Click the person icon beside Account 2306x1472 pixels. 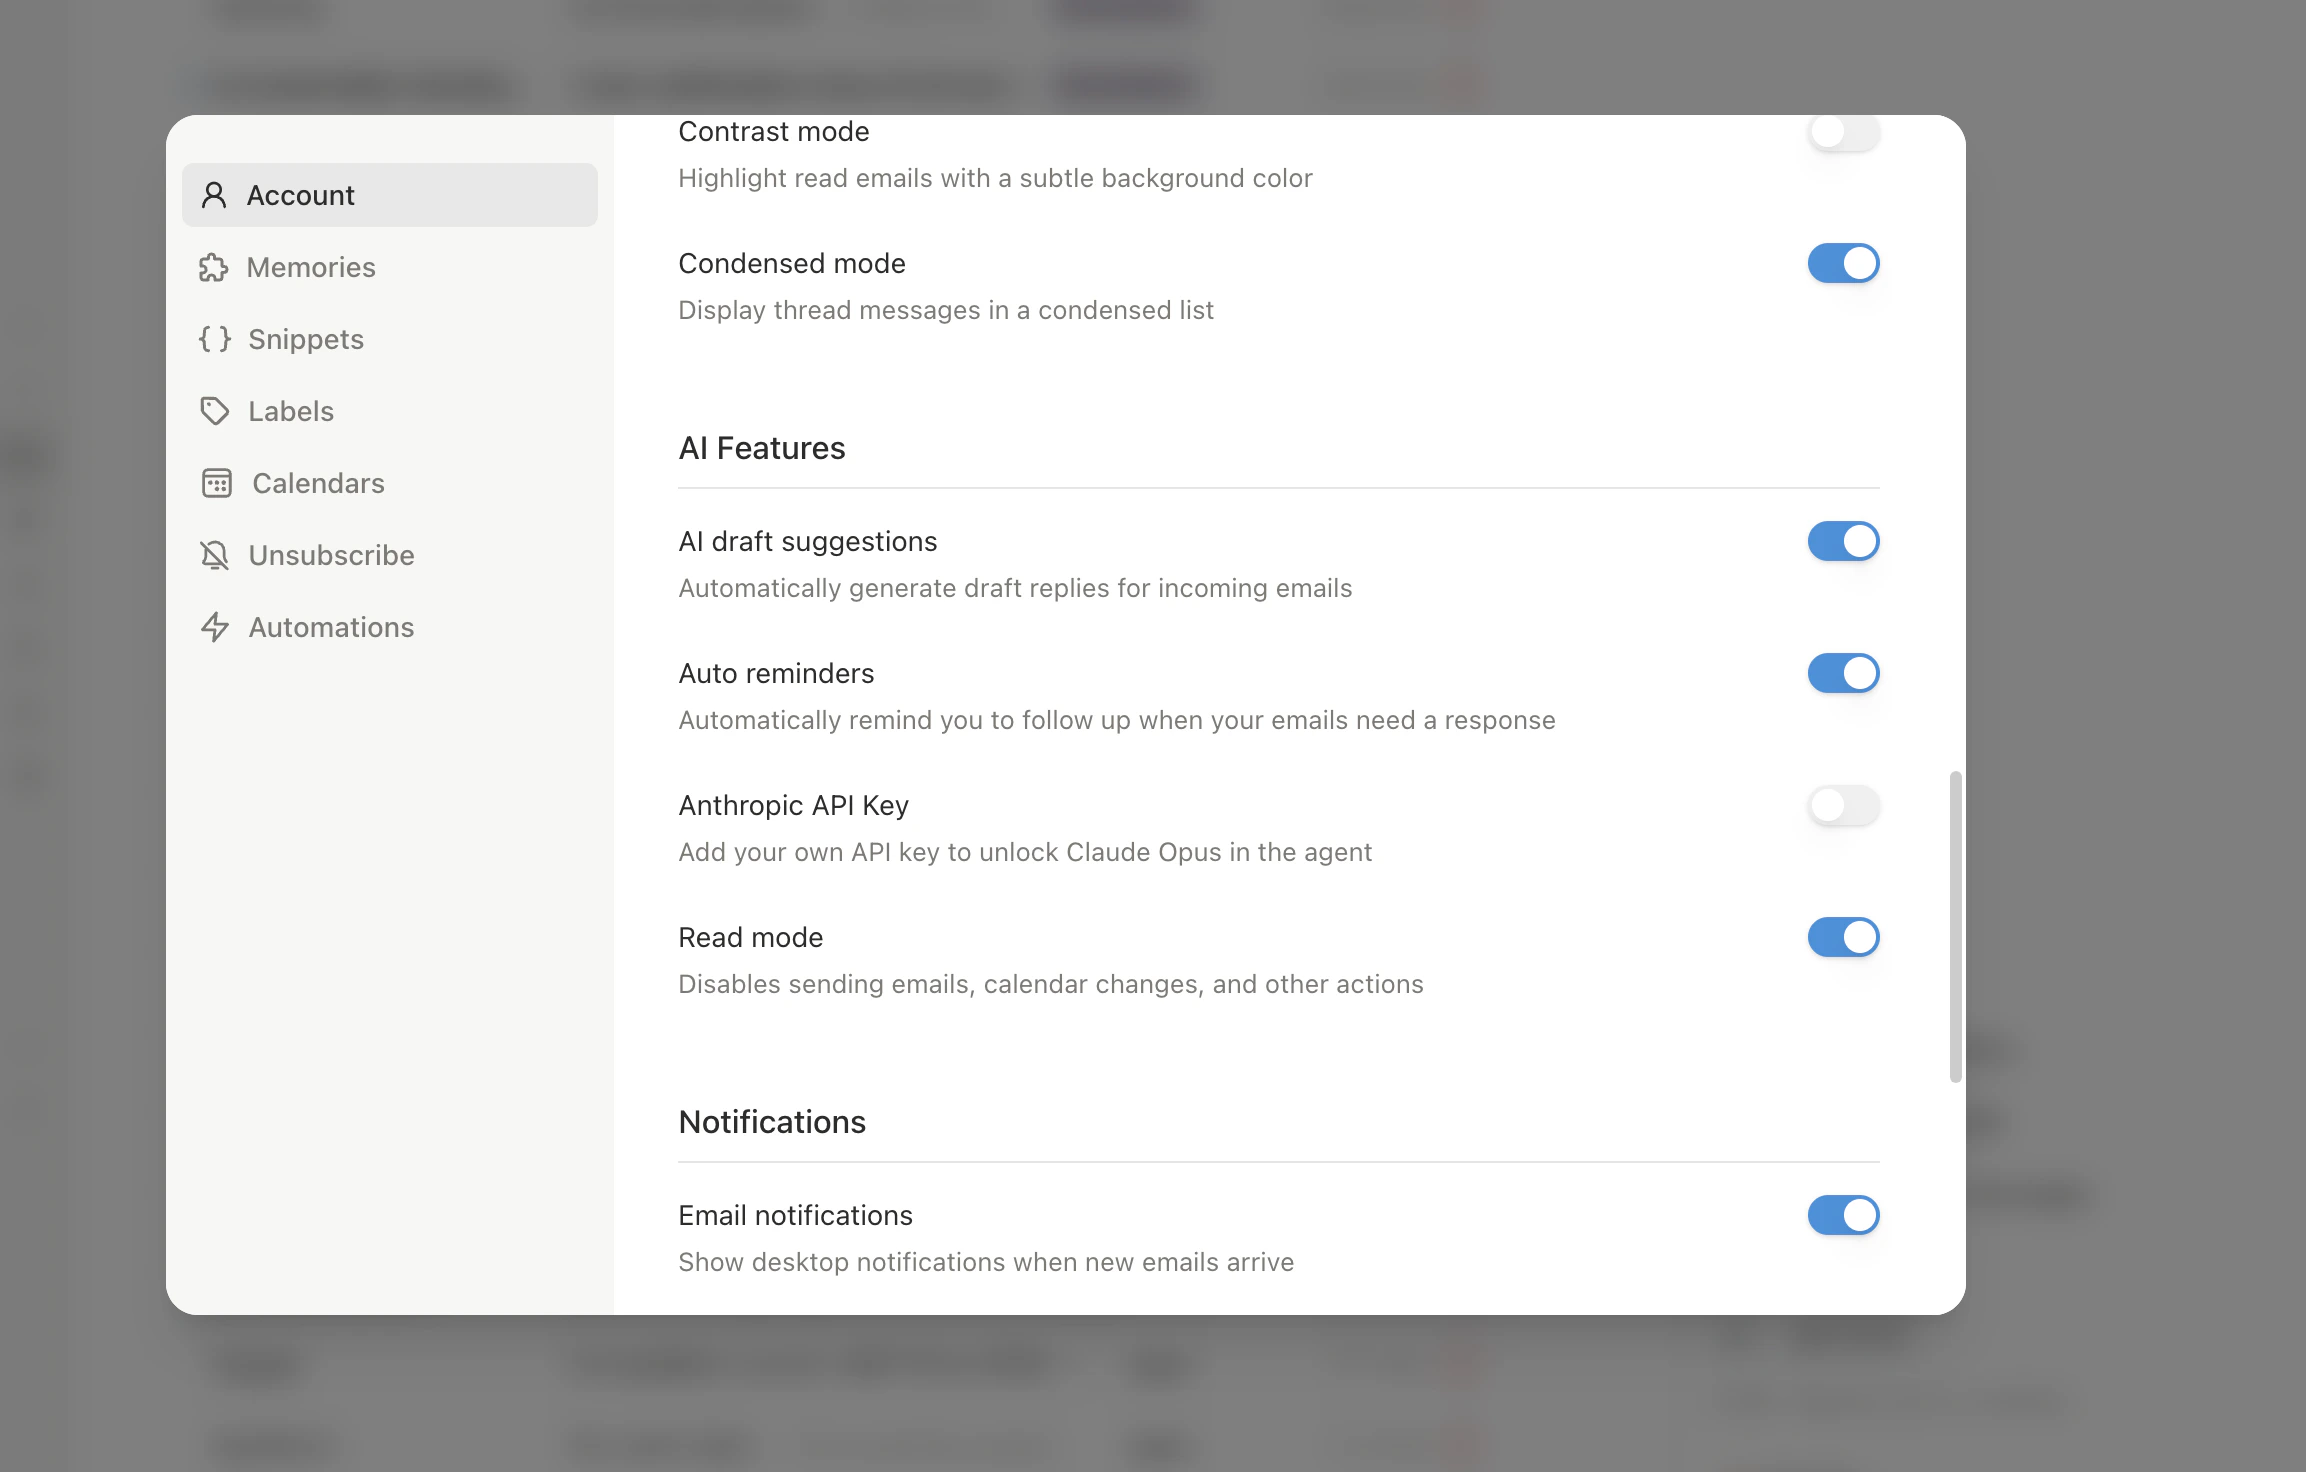pos(215,195)
